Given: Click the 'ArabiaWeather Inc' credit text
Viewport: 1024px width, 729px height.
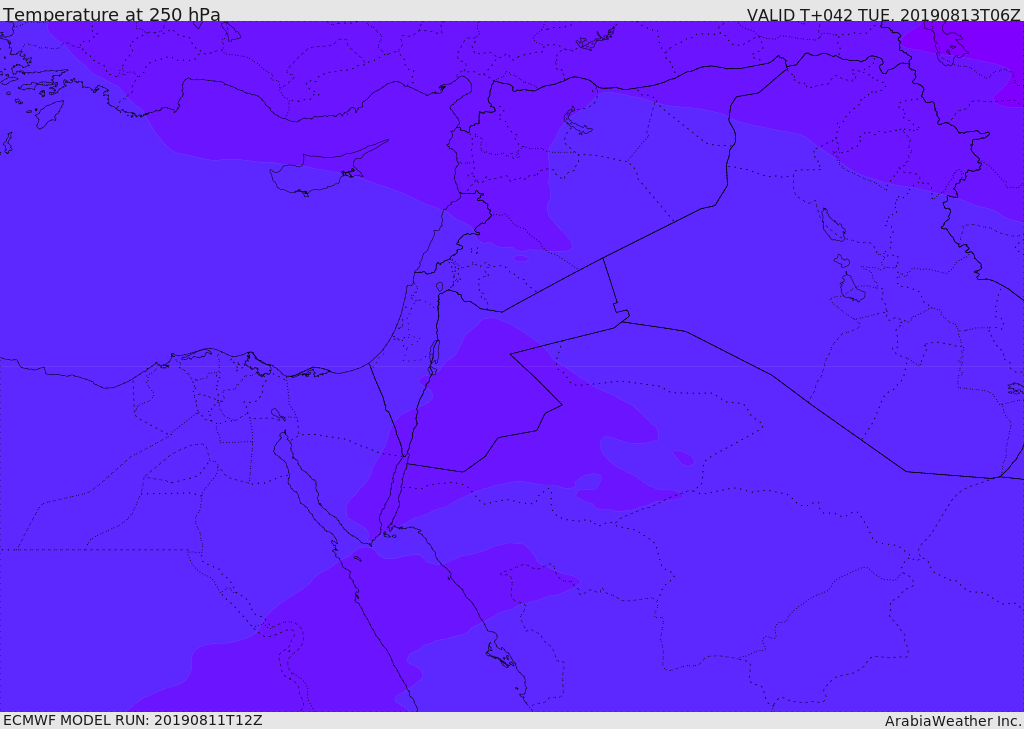Looking at the screenshot, I should click(952, 721).
